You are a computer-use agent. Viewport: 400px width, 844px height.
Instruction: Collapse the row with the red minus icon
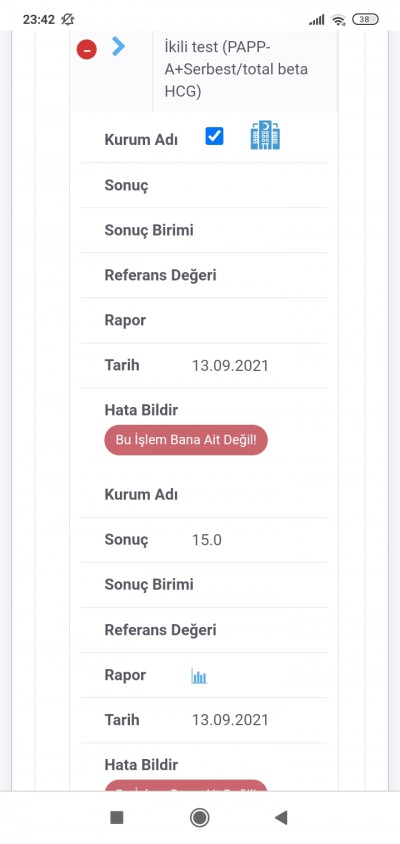point(87,50)
